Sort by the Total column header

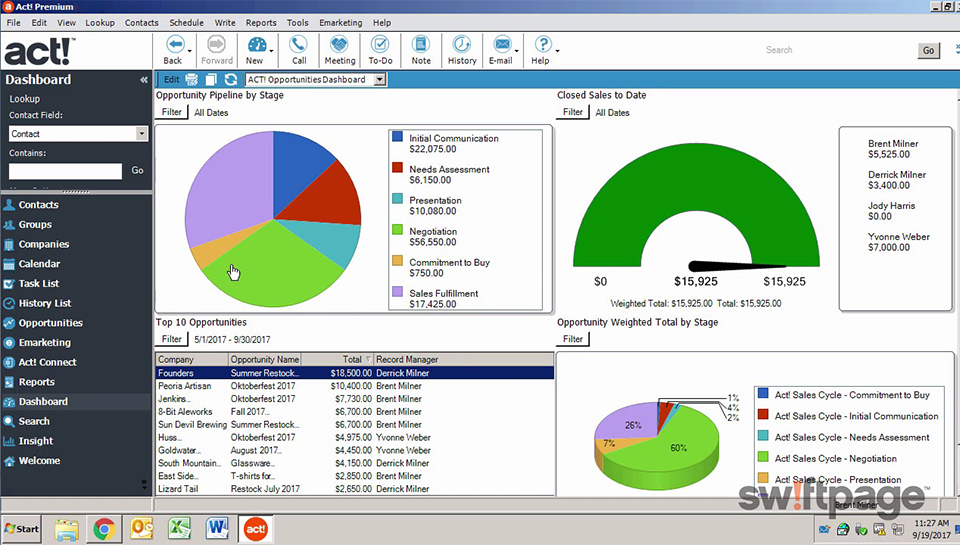coord(337,359)
